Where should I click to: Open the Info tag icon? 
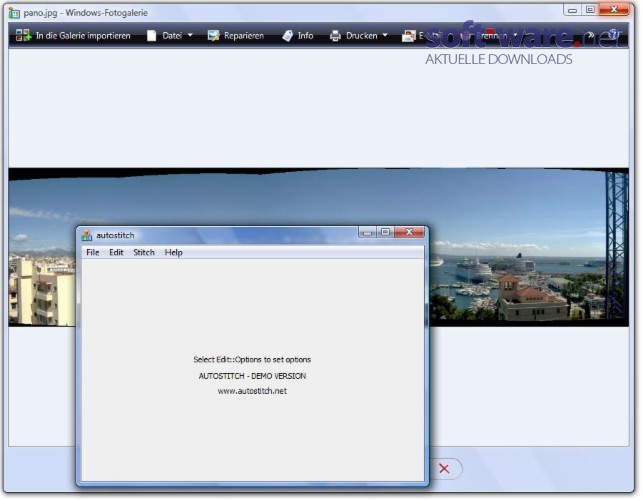287,36
